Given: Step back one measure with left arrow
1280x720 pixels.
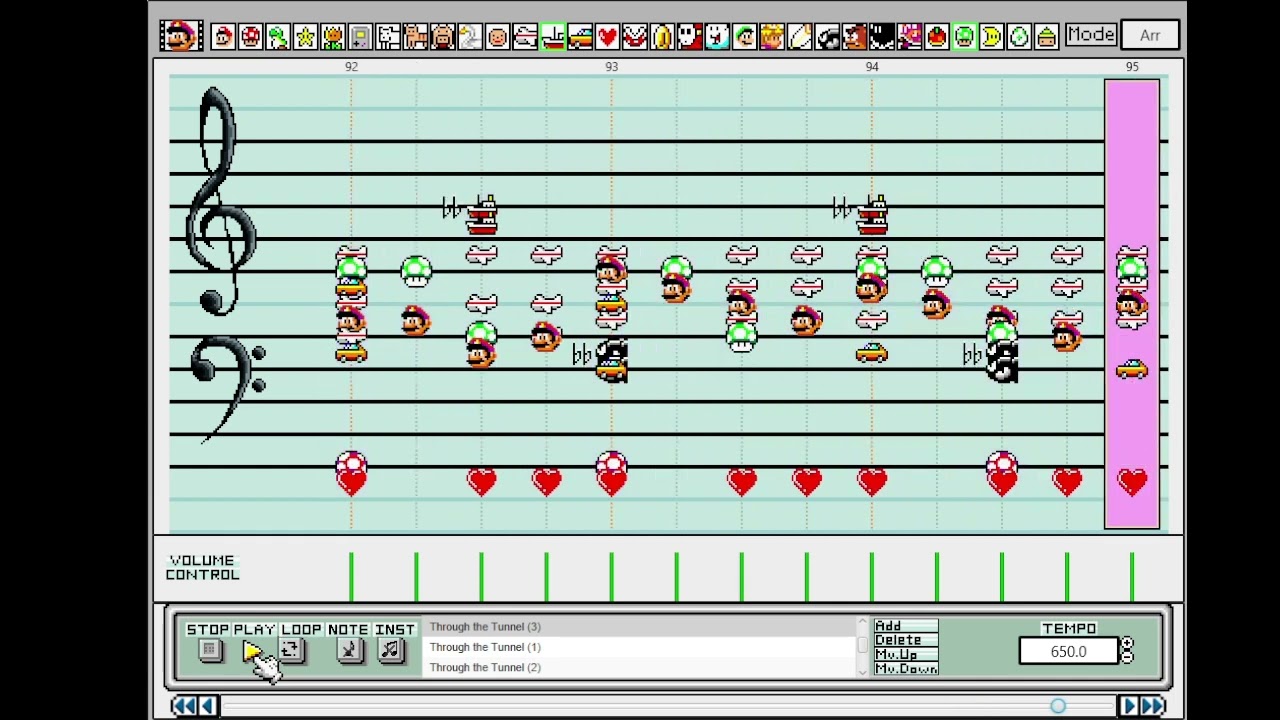Looking at the screenshot, I should (208, 706).
